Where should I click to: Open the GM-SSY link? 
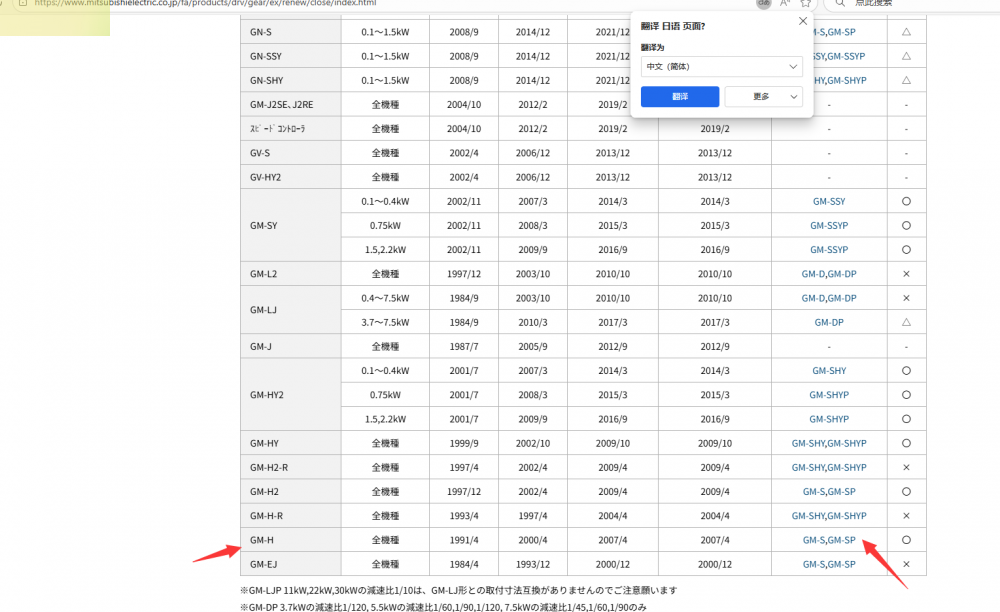click(x=828, y=202)
